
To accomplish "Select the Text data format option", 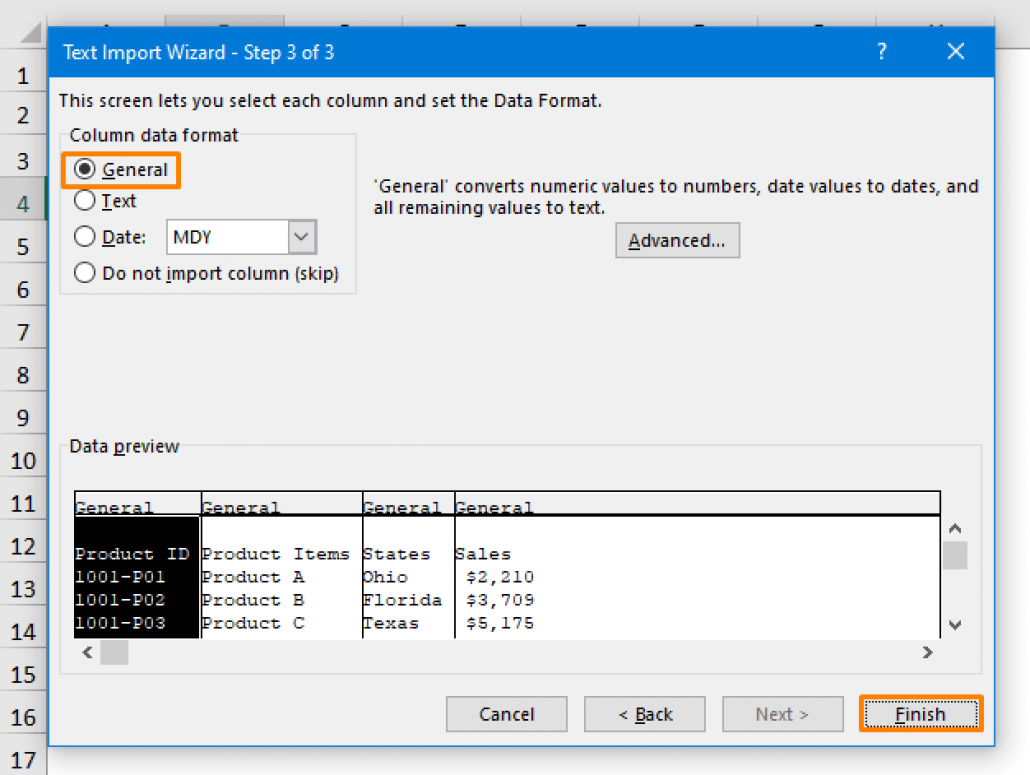I will pos(85,201).
